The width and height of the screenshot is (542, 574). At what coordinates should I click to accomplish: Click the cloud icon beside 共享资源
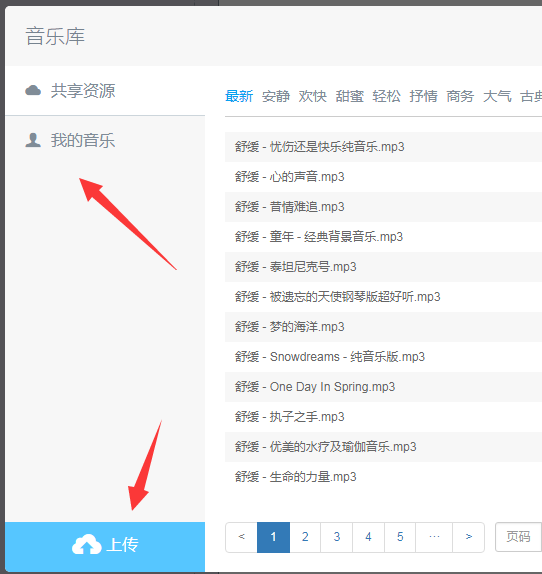click(x=33, y=90)
